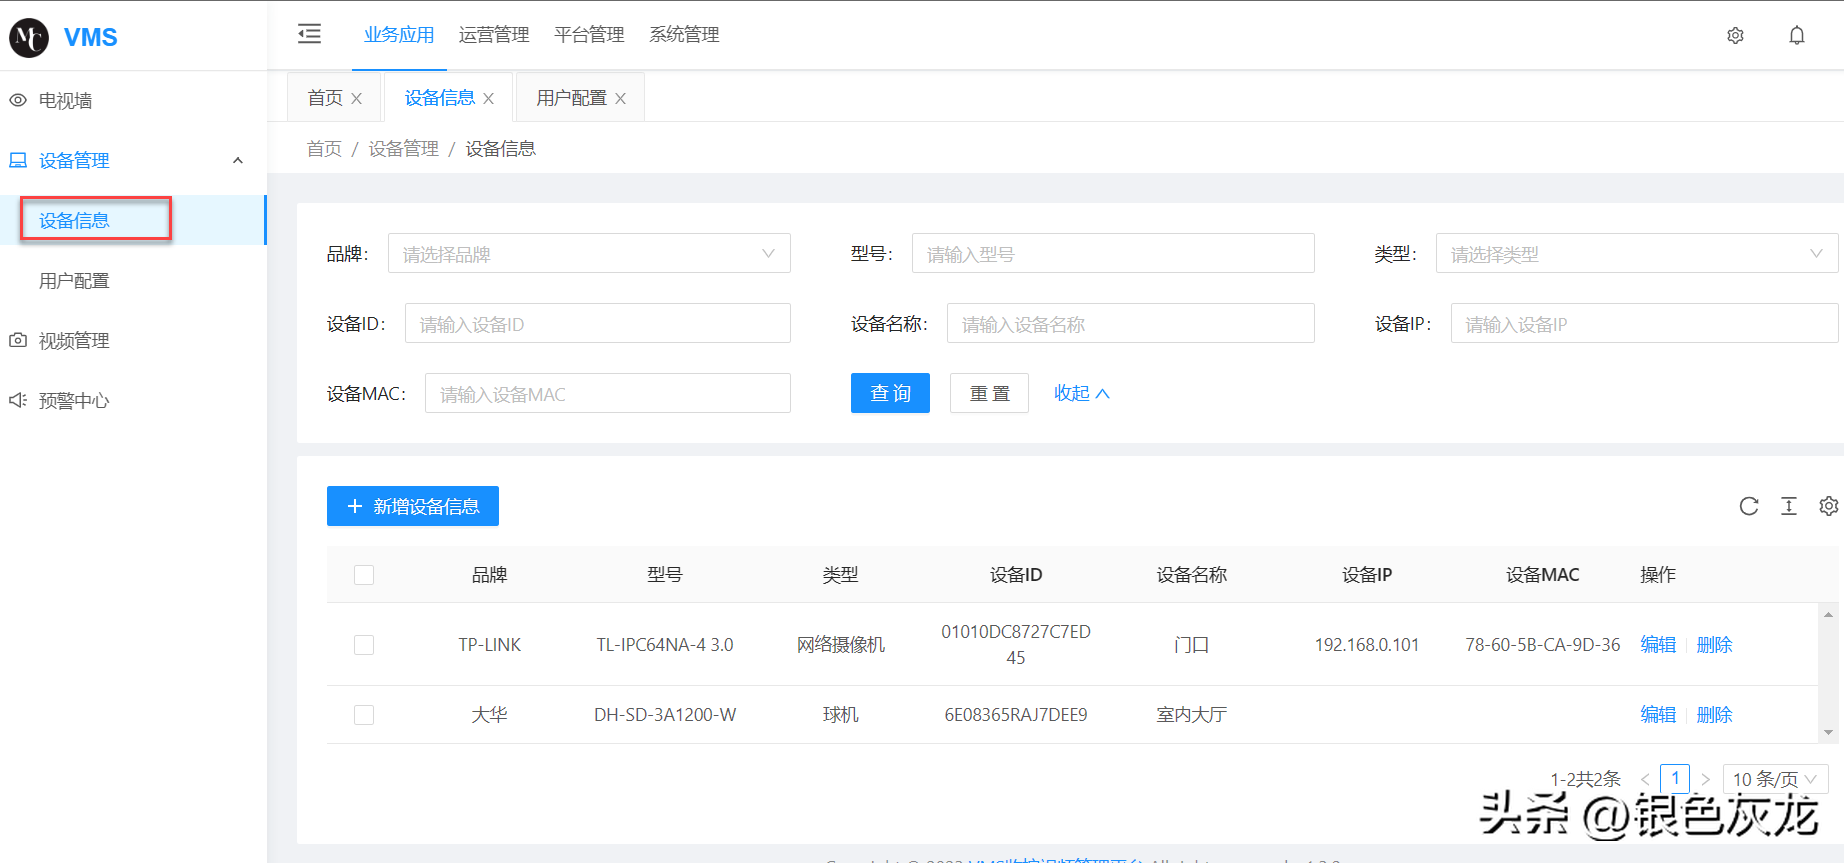
Task: Open notifications bell icon
Action: pos(1797,35)
